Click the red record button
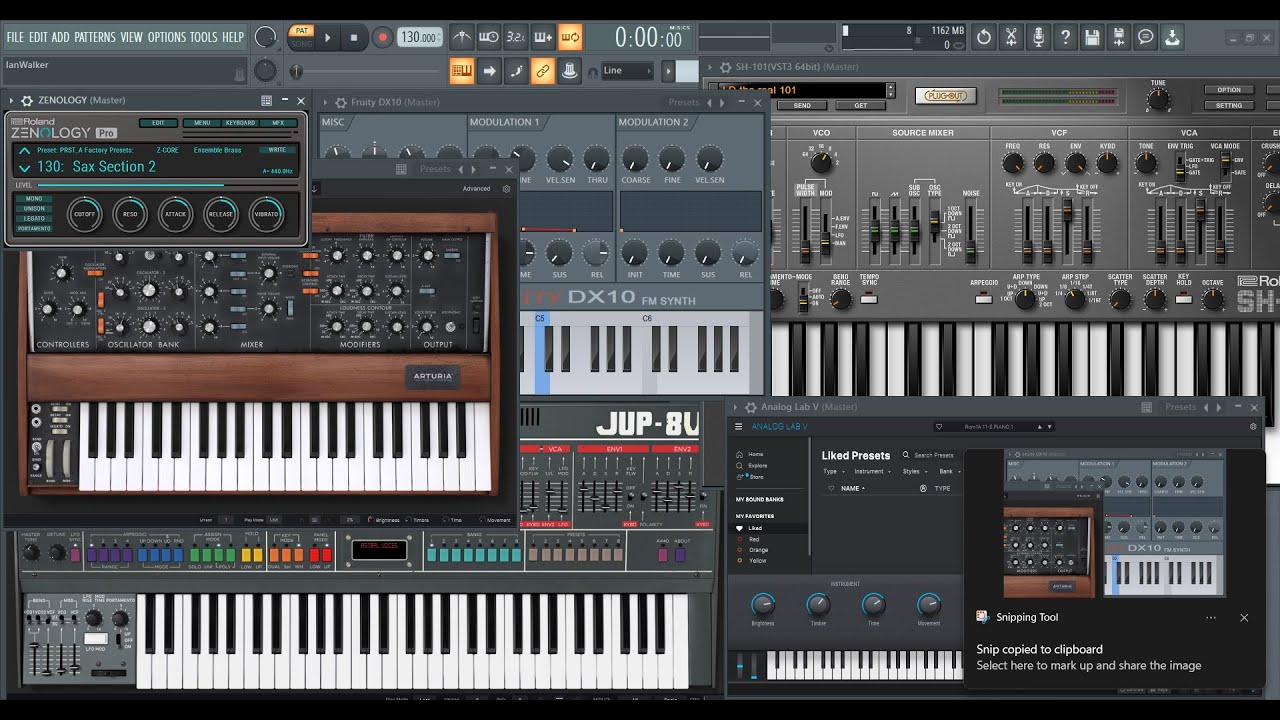This screenshot has height=720, width=1280. [x=382, y=38]
